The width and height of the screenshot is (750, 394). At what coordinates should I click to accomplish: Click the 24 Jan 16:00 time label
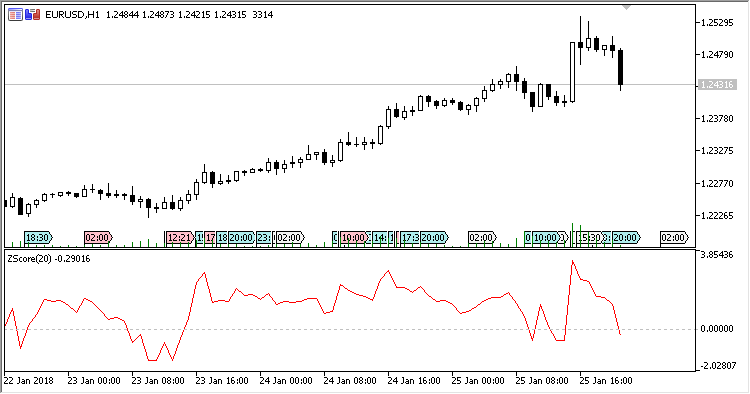414,381
